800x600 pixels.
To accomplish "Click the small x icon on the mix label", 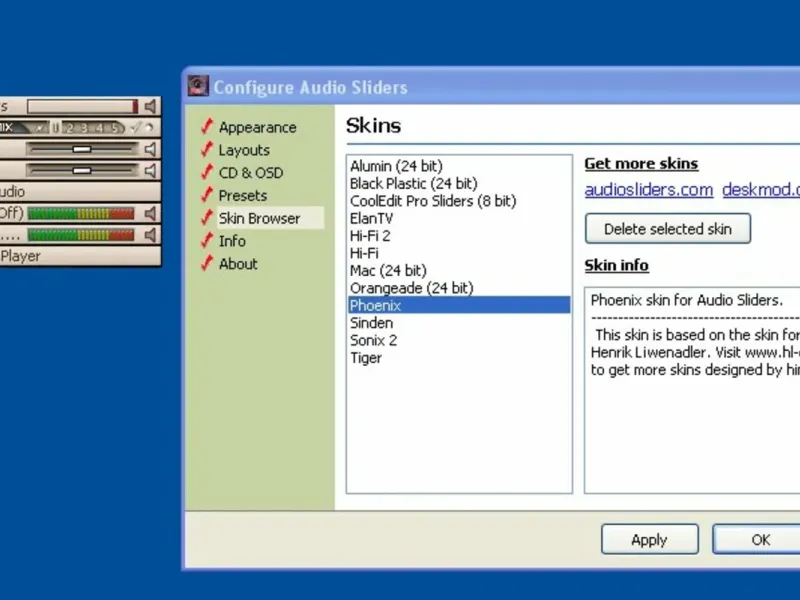I will 39,128.
